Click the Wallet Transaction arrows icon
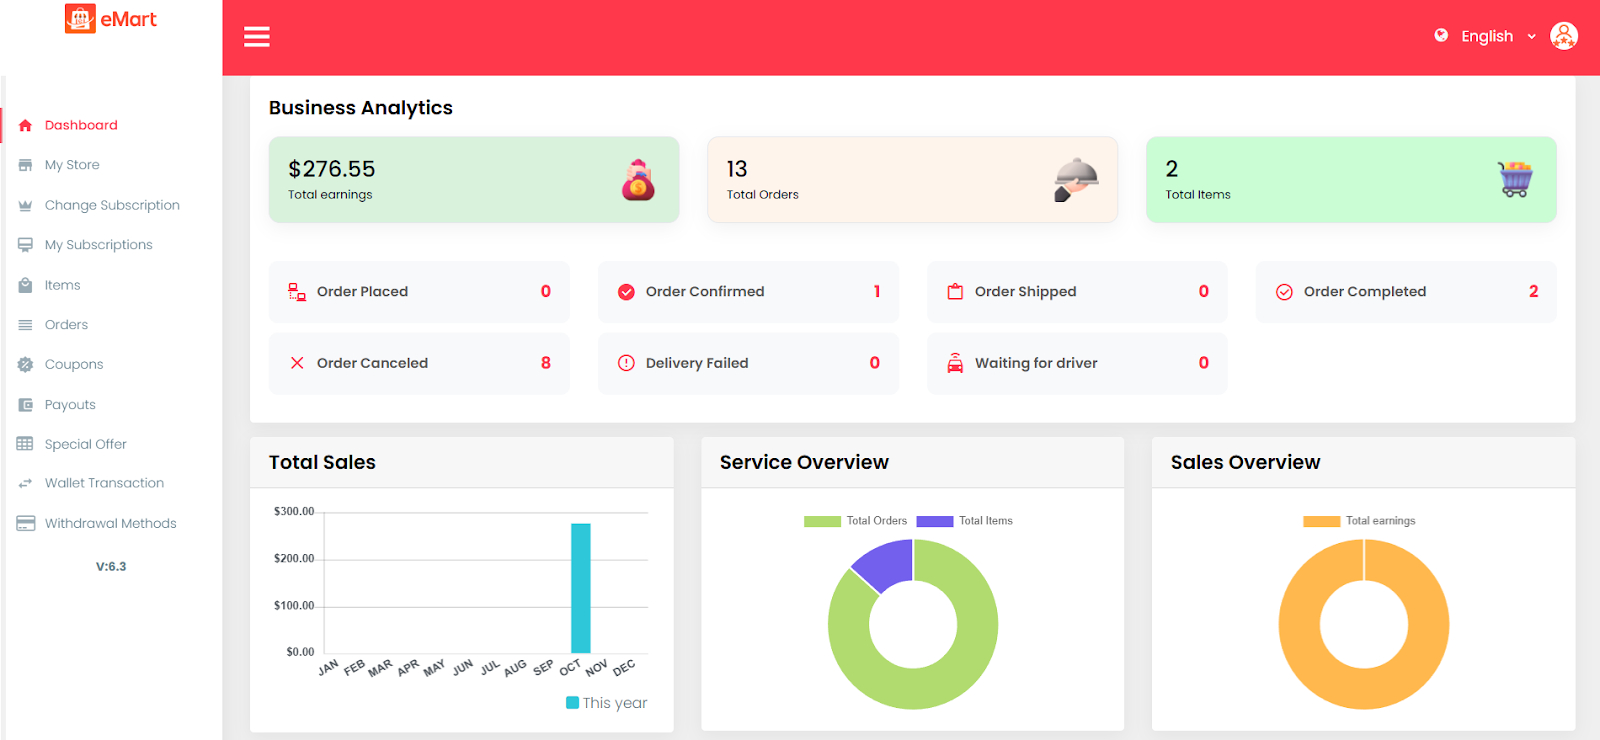The height and width of the screenshot is (740, 1600). click(x=26, y=484)
